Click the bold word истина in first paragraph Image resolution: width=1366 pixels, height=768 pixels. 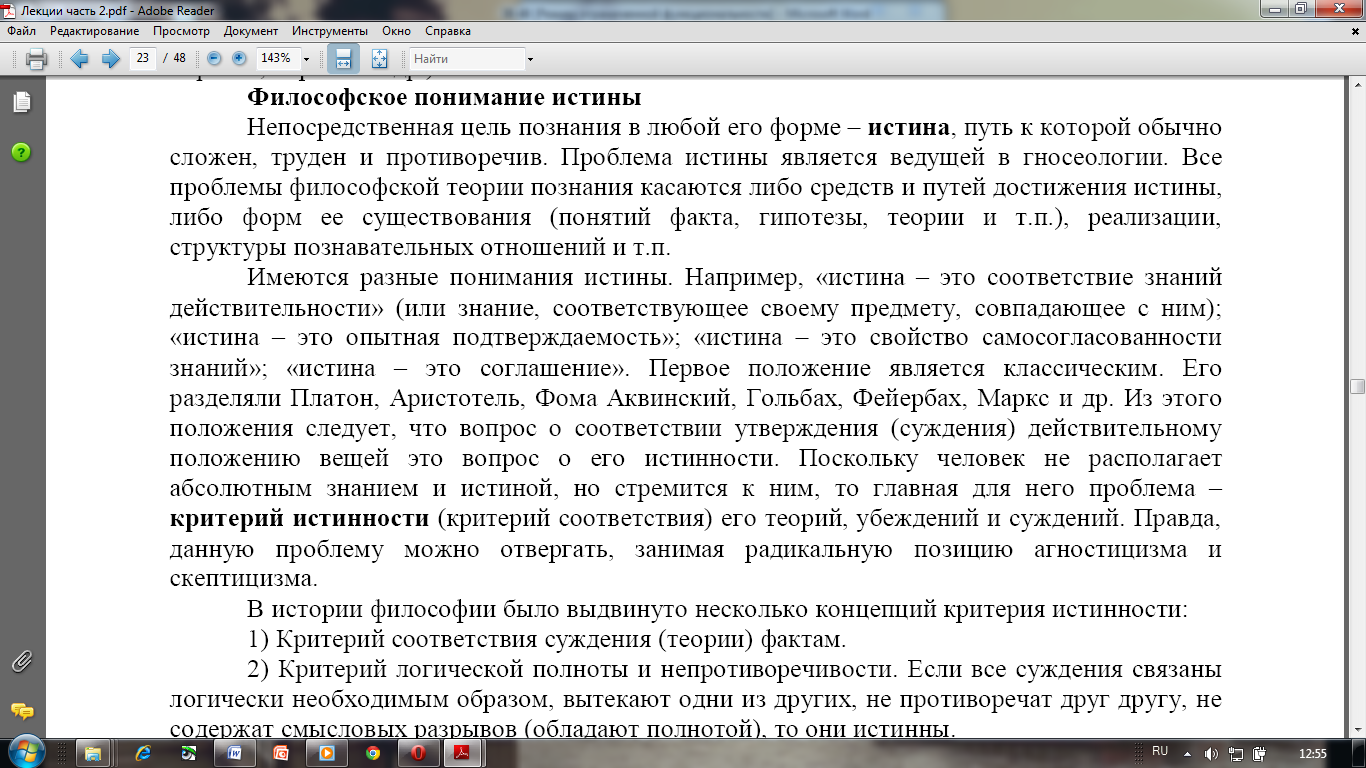point(908,128)
